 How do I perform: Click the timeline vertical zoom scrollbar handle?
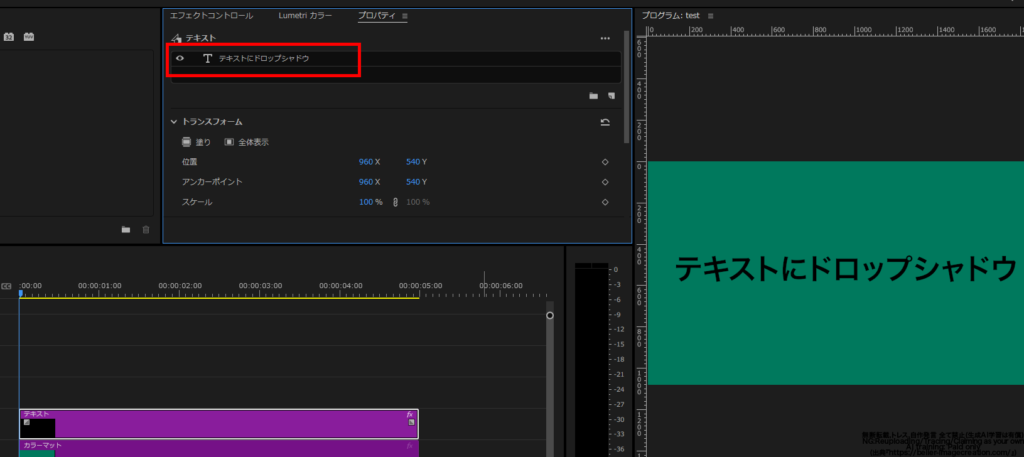pos(550,315)
